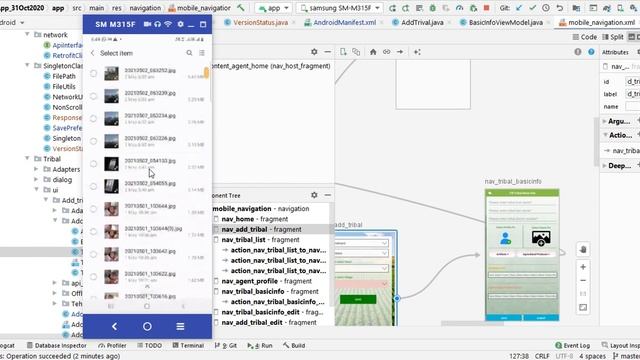Click Assign Start Destination home icon
This screenshot has width=640, height=360.
[x=373, y=52]
